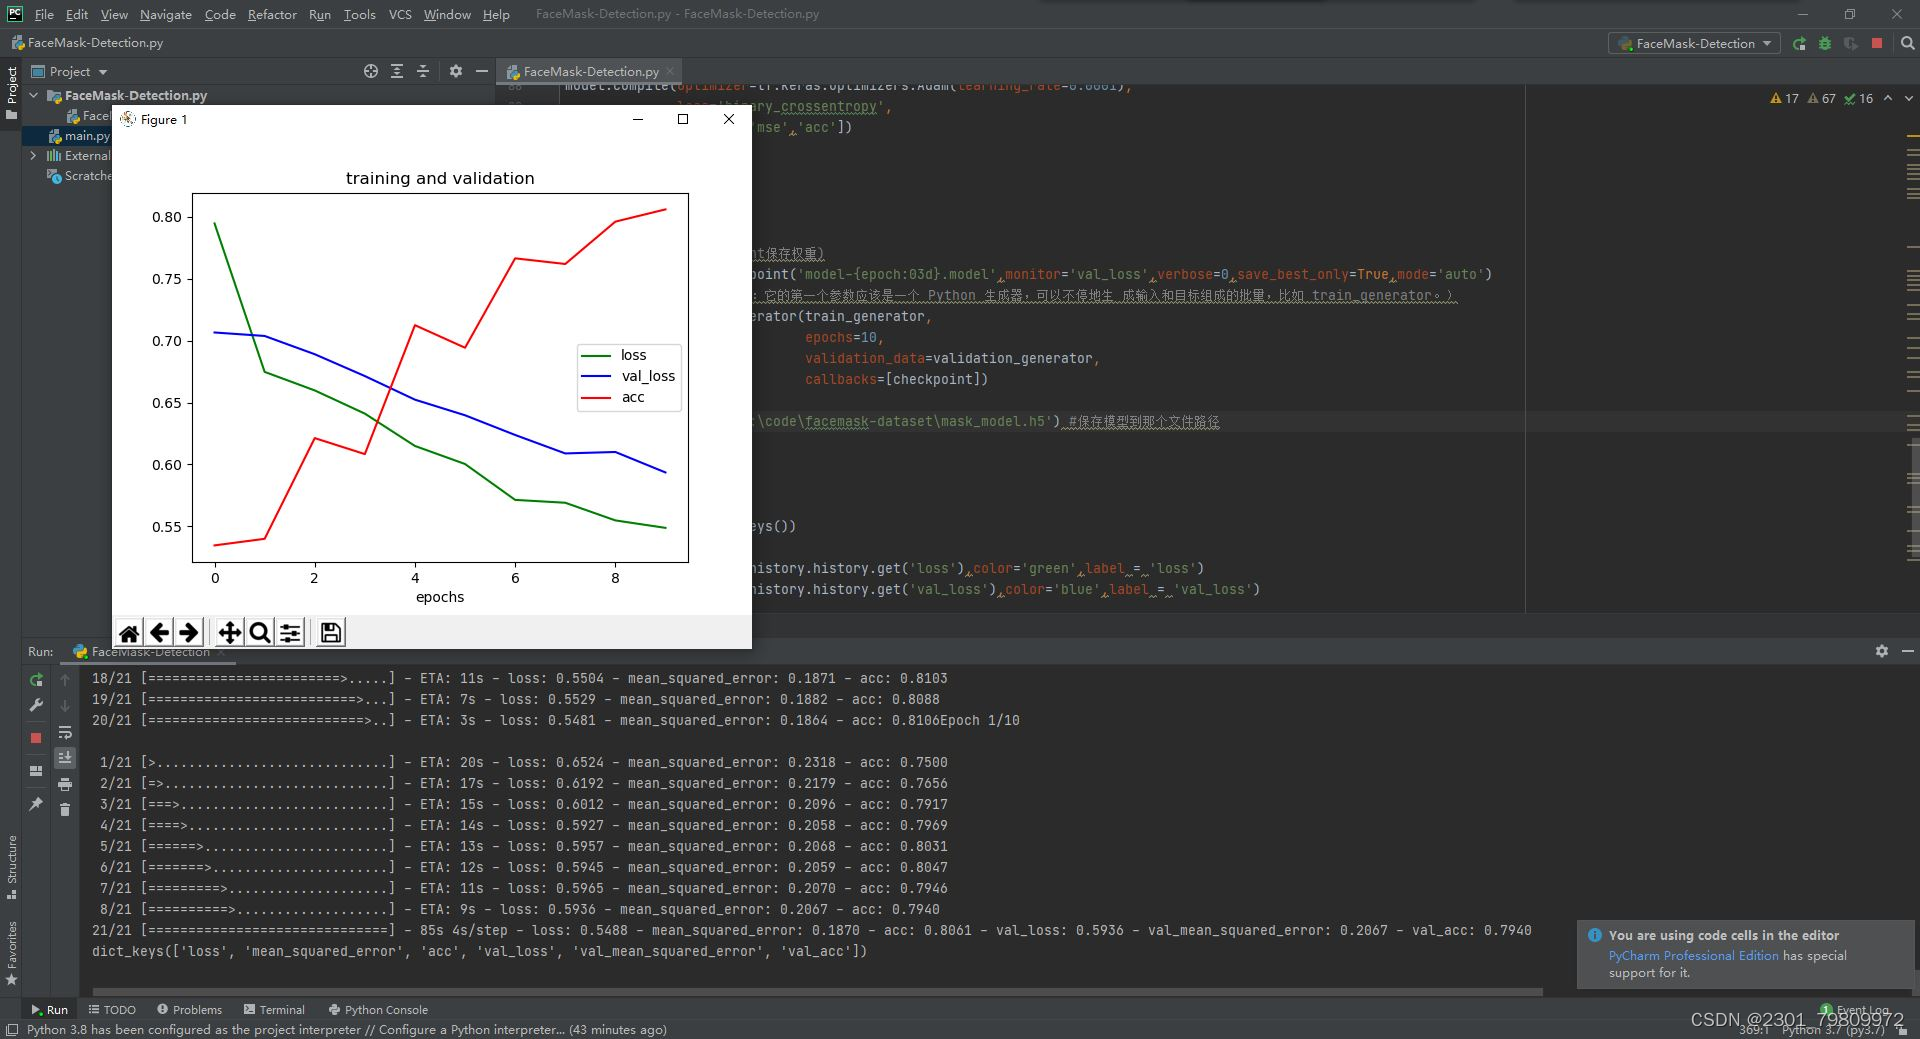Start debugging with the green bug icon
Image resolution: width=1920 pixels, height=1039 pixels.
[x=1825, y=43]
